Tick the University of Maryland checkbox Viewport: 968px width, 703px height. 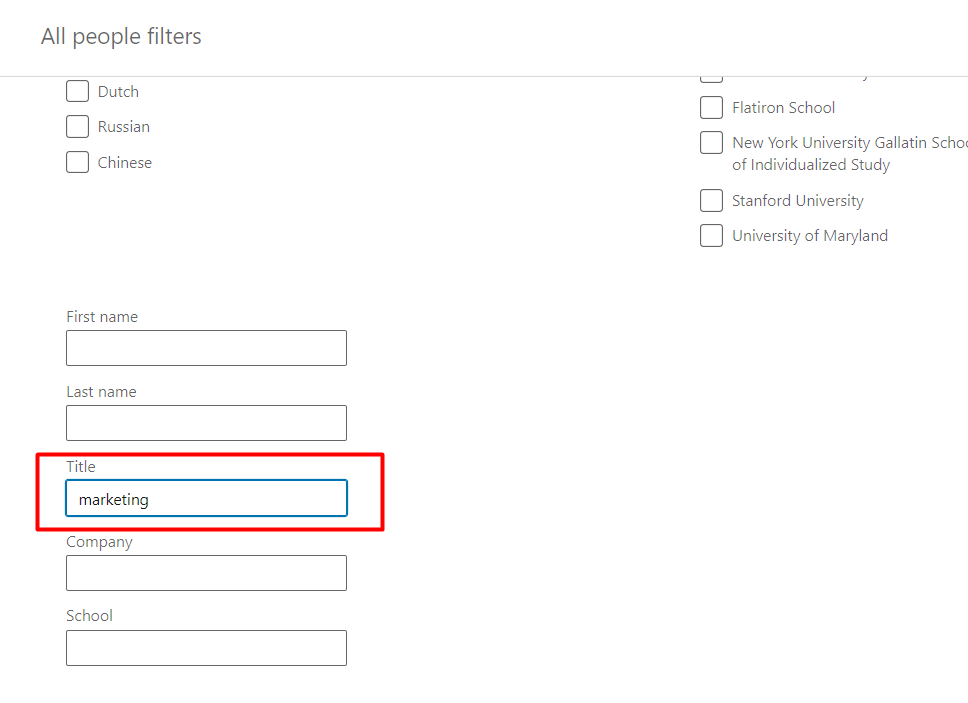(x=711, y=236)
